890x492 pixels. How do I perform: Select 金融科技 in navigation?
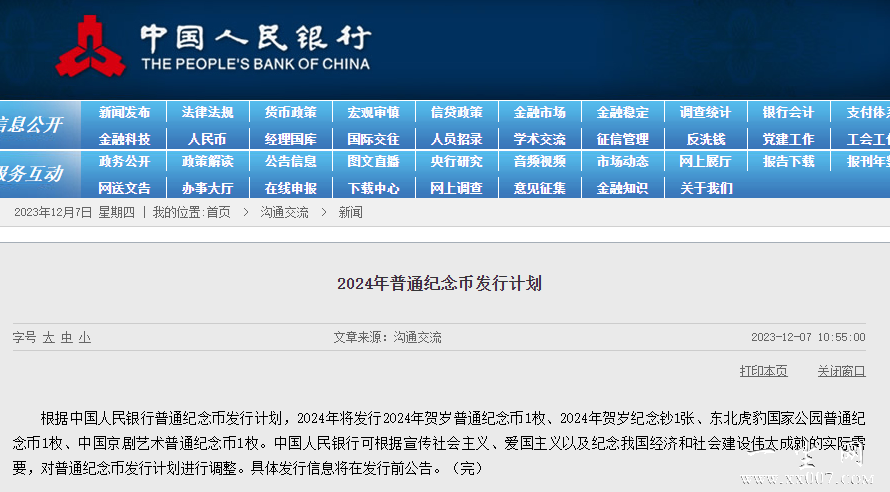[x=124, y=139]
